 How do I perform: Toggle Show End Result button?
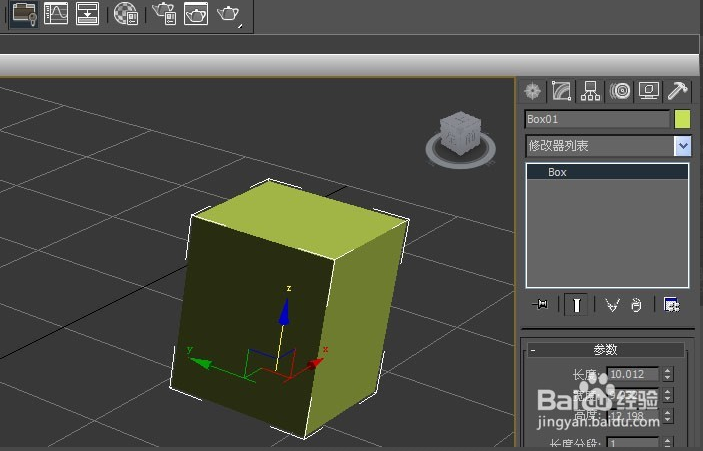point(576,305)
